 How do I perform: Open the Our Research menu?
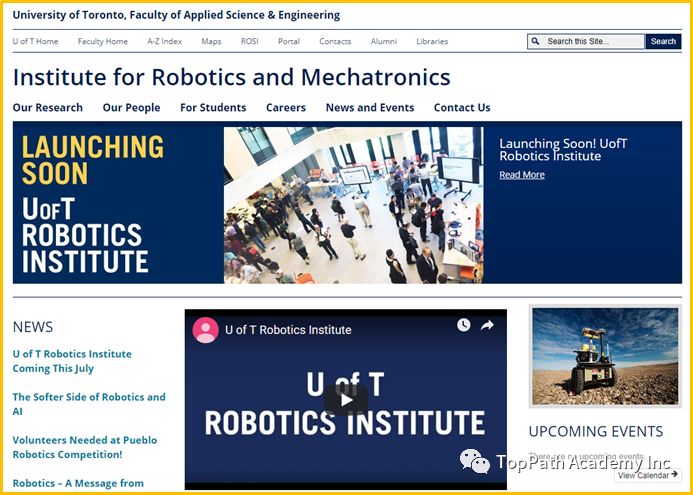[x=48, y=107]
